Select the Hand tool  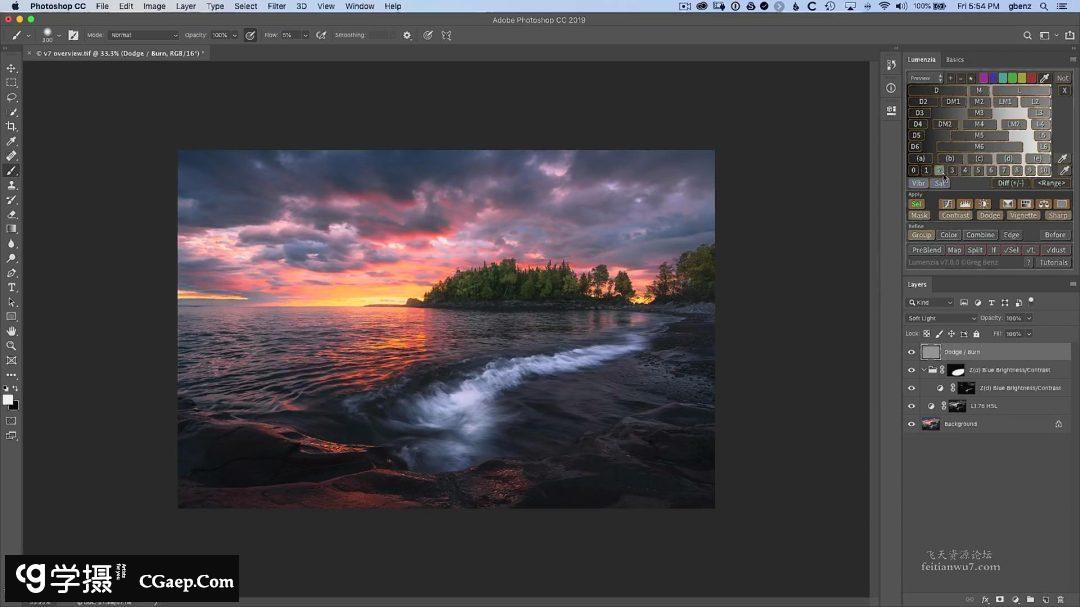[12, 331]
